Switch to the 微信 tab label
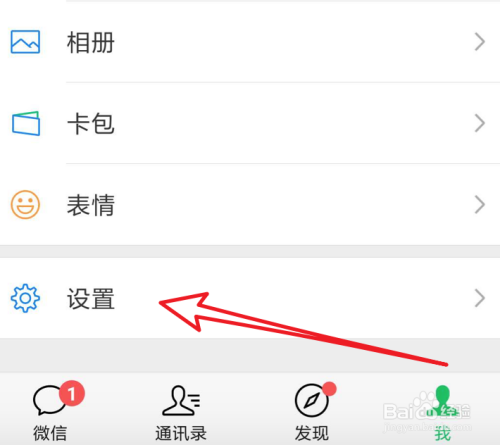 (x=50, y=433)
